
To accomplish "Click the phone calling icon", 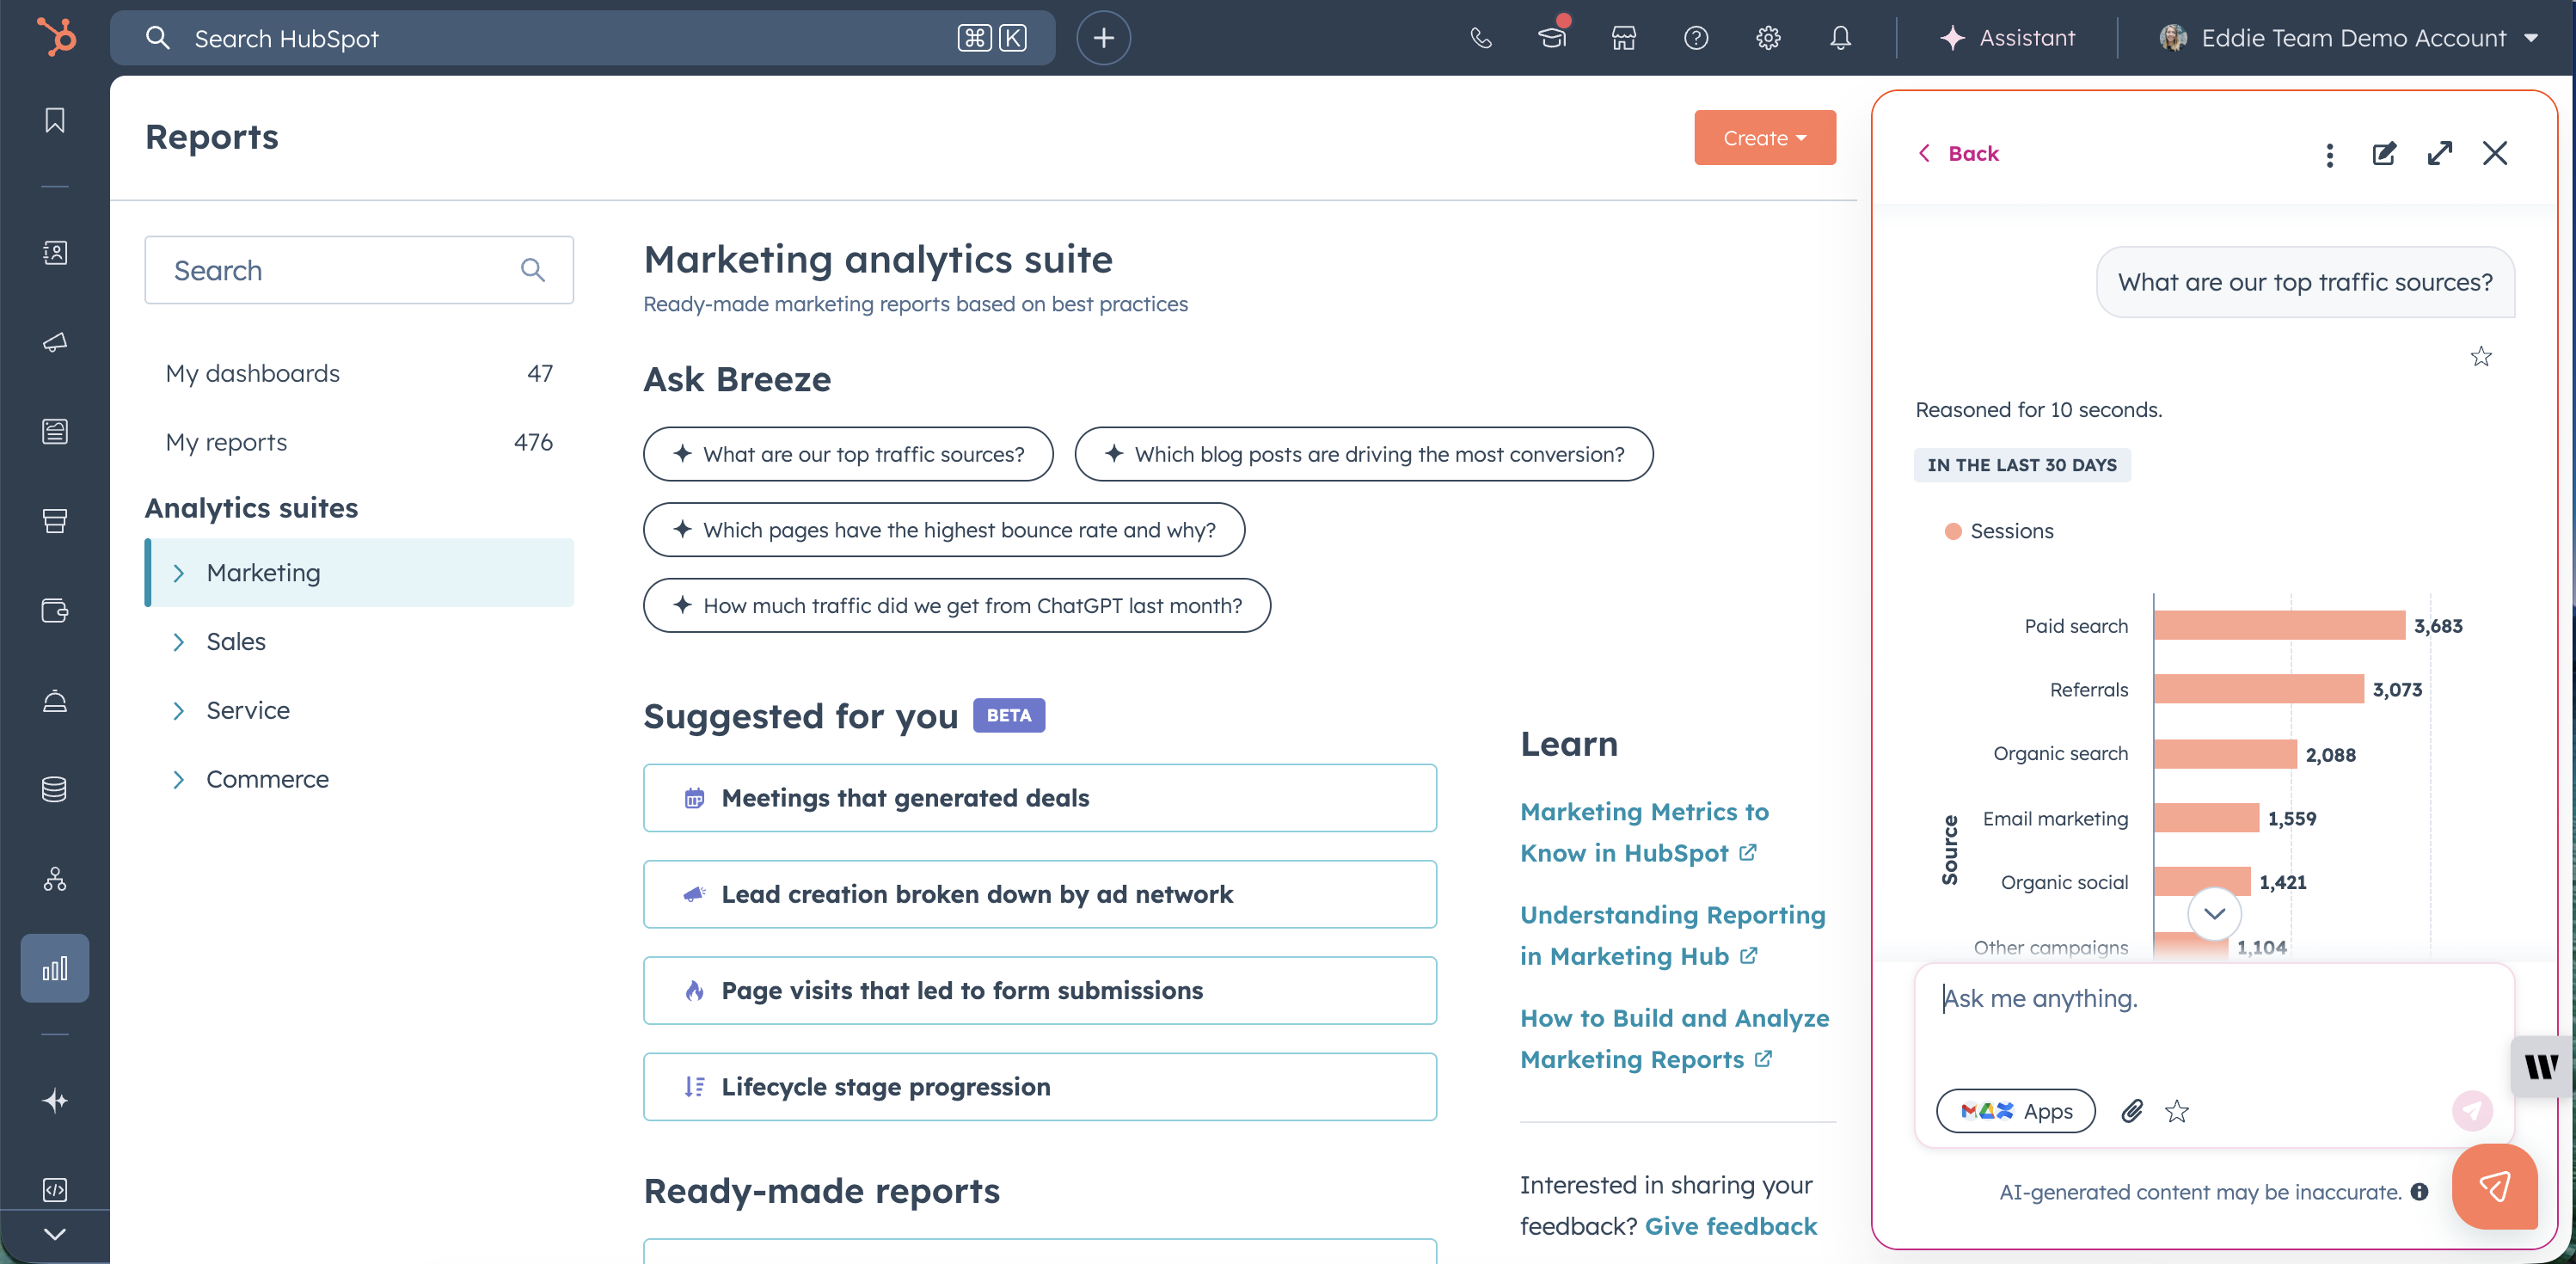I will coord(1480,38).
